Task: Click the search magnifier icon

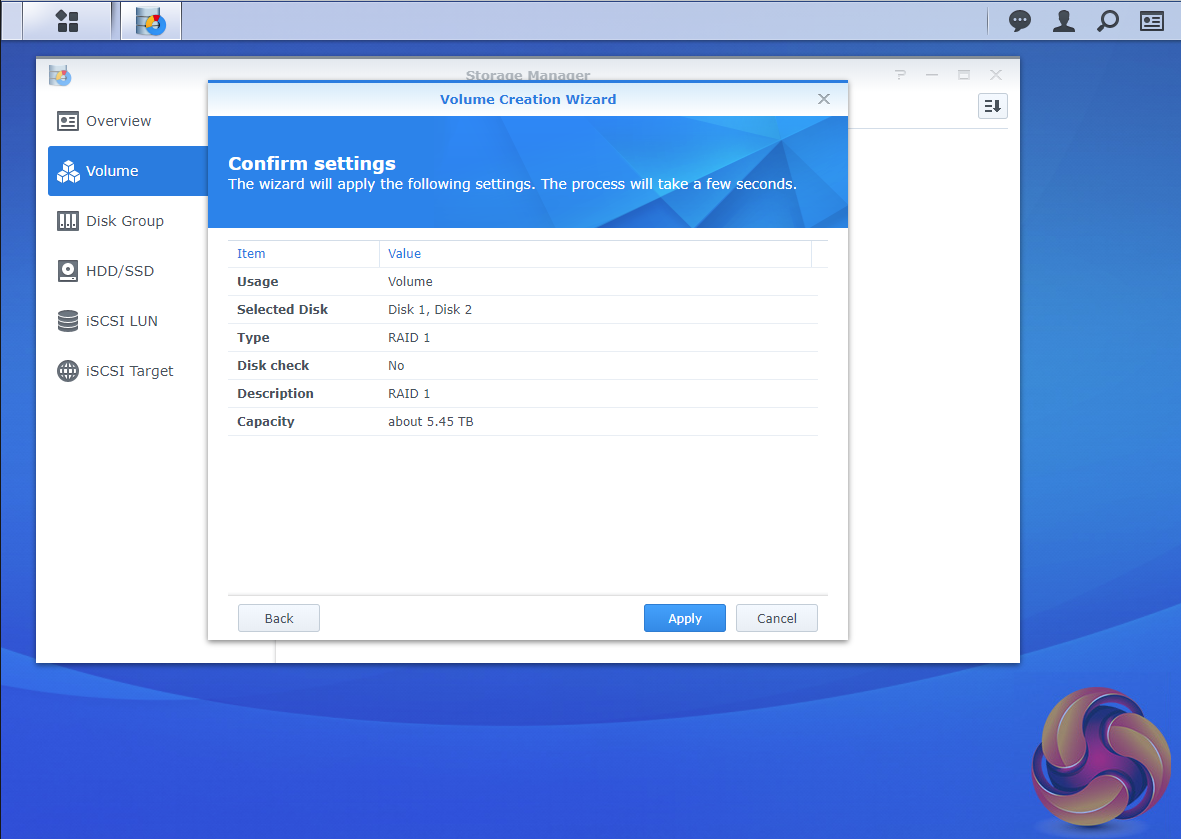Action: tap(1107, 21)
